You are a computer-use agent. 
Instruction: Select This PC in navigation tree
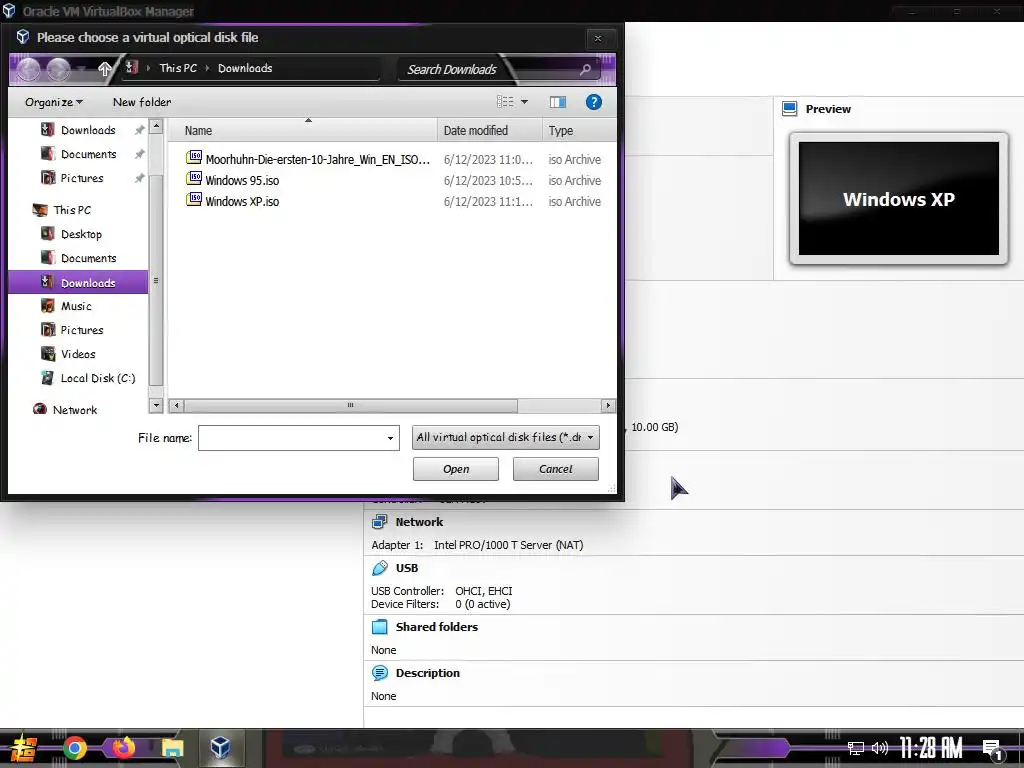[72, 210]
